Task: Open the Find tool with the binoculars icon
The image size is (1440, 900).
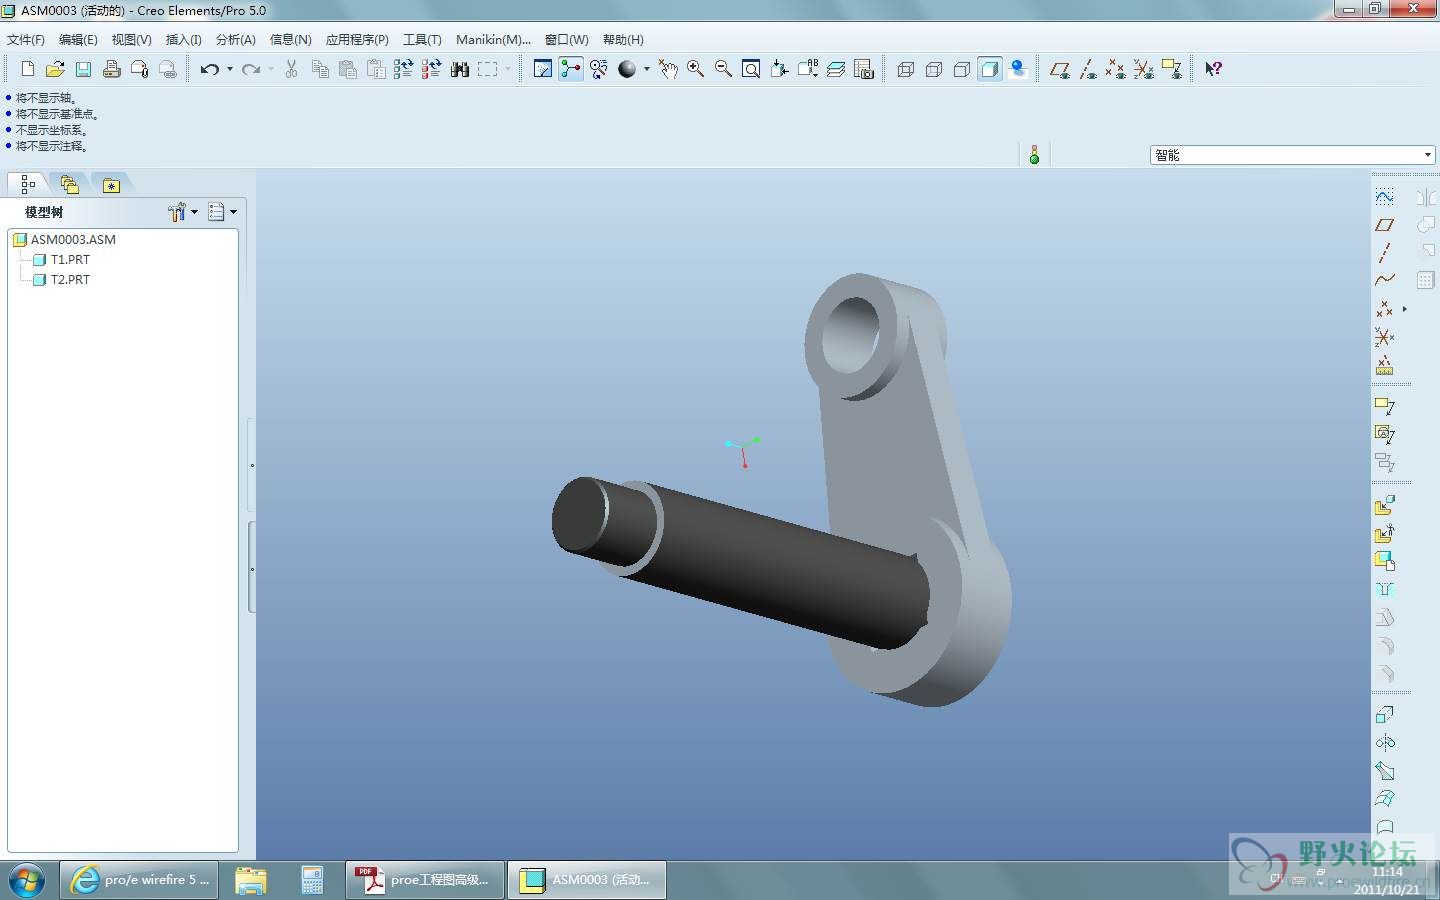Action: pos(460,69)
